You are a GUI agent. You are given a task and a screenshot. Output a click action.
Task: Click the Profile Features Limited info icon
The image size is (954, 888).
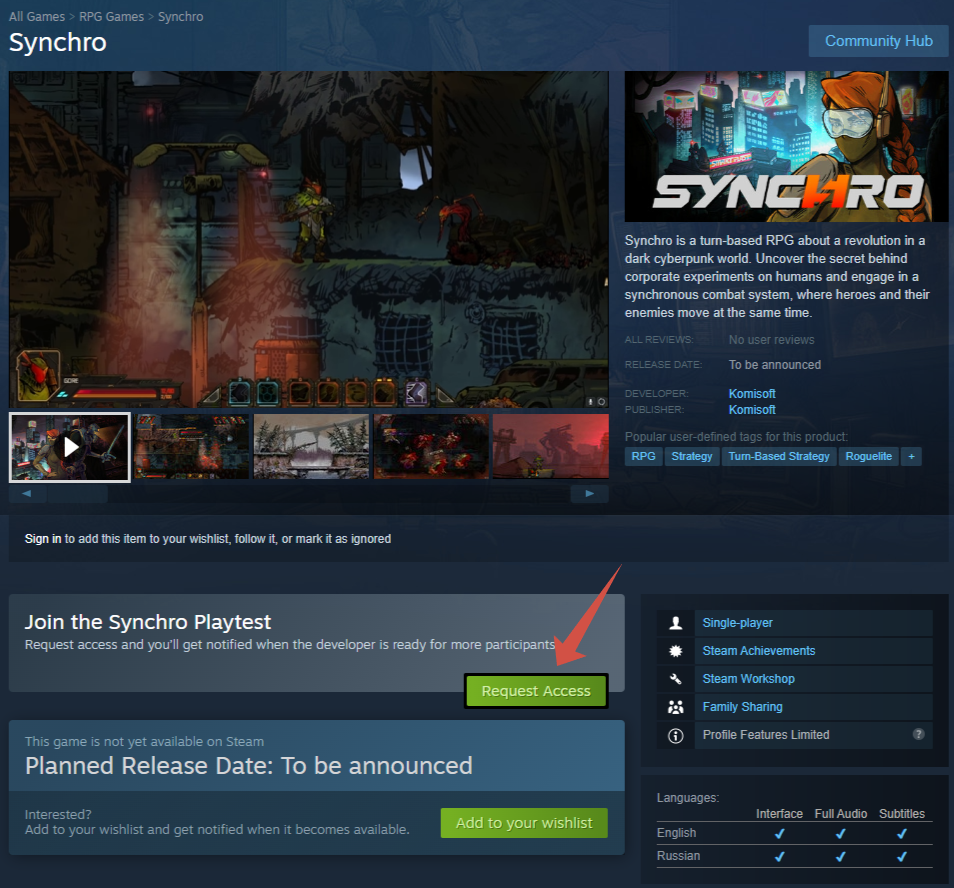click(675, 735)
